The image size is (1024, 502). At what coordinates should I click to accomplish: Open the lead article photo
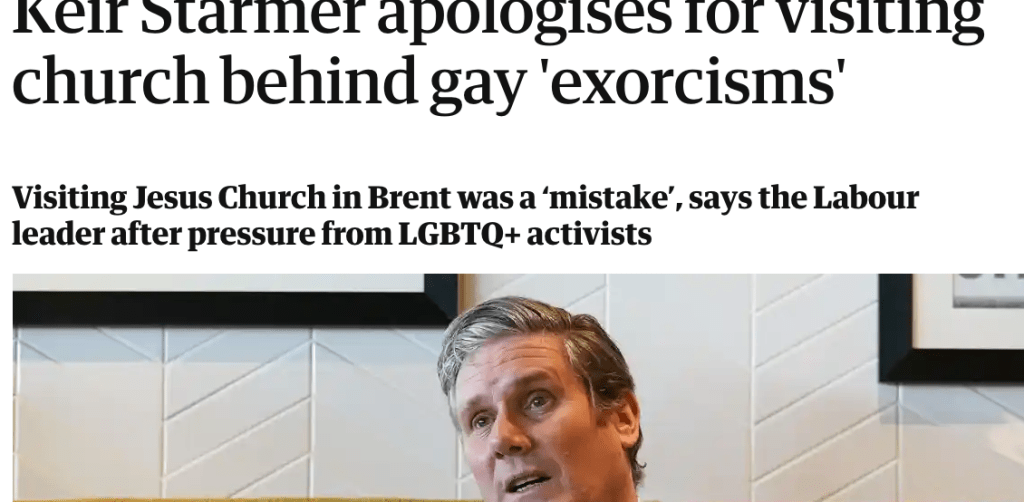[x=519, y=388]
